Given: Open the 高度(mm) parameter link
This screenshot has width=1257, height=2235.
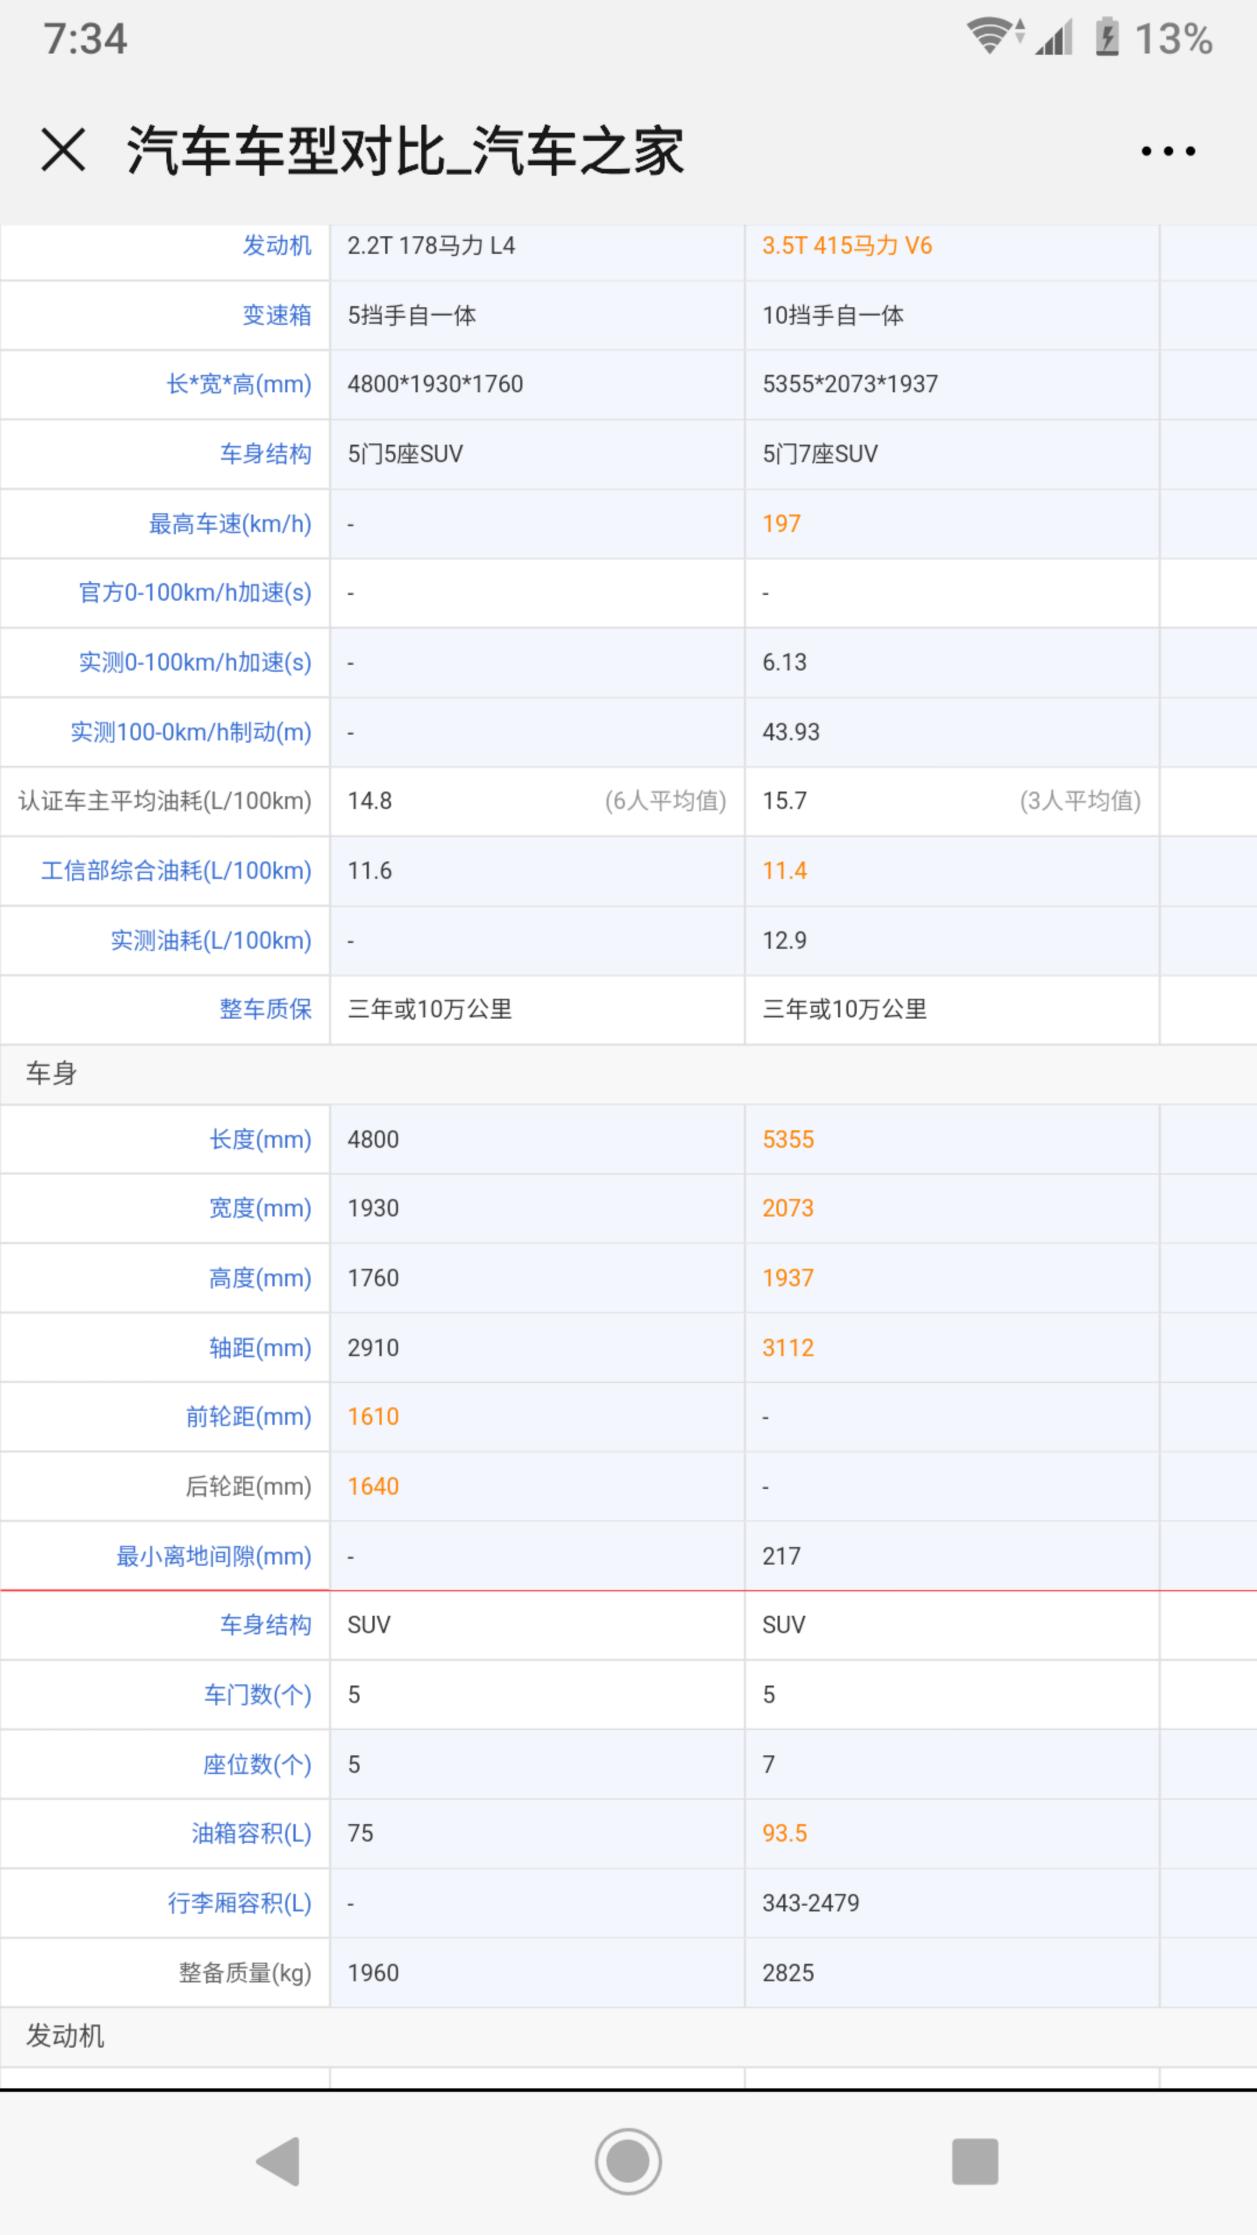Looking at the screenshot, I should [x=260, y=1279].
